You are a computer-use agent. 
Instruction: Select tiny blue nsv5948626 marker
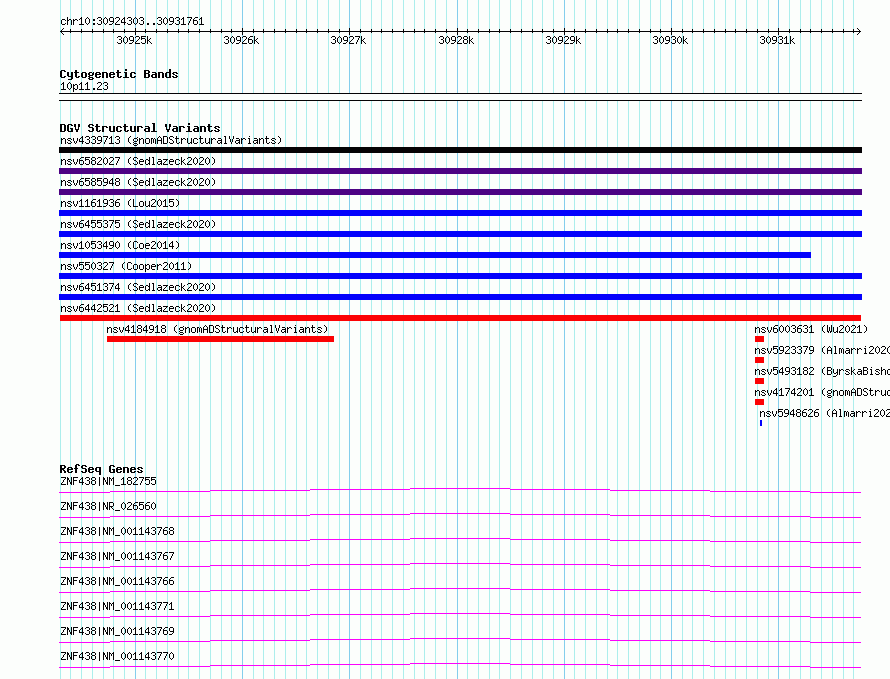point(761,423)
